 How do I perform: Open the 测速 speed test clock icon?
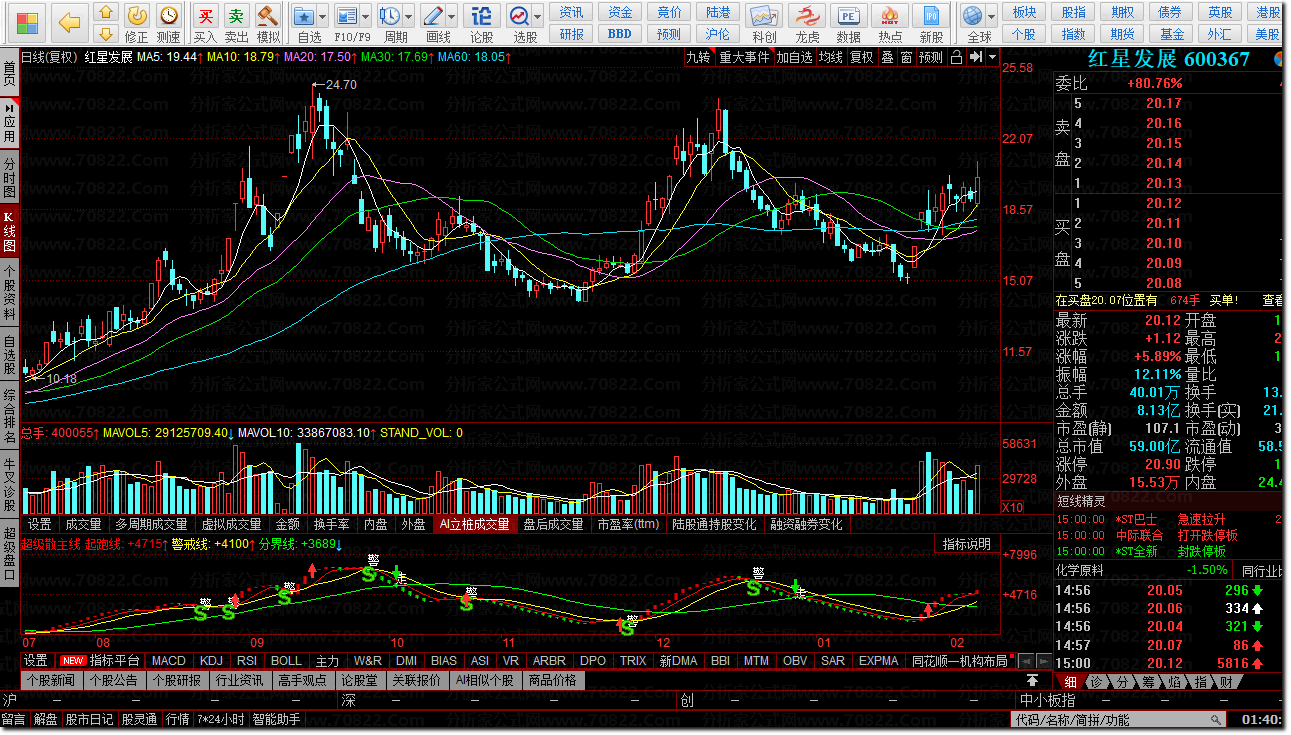(169, 15)
